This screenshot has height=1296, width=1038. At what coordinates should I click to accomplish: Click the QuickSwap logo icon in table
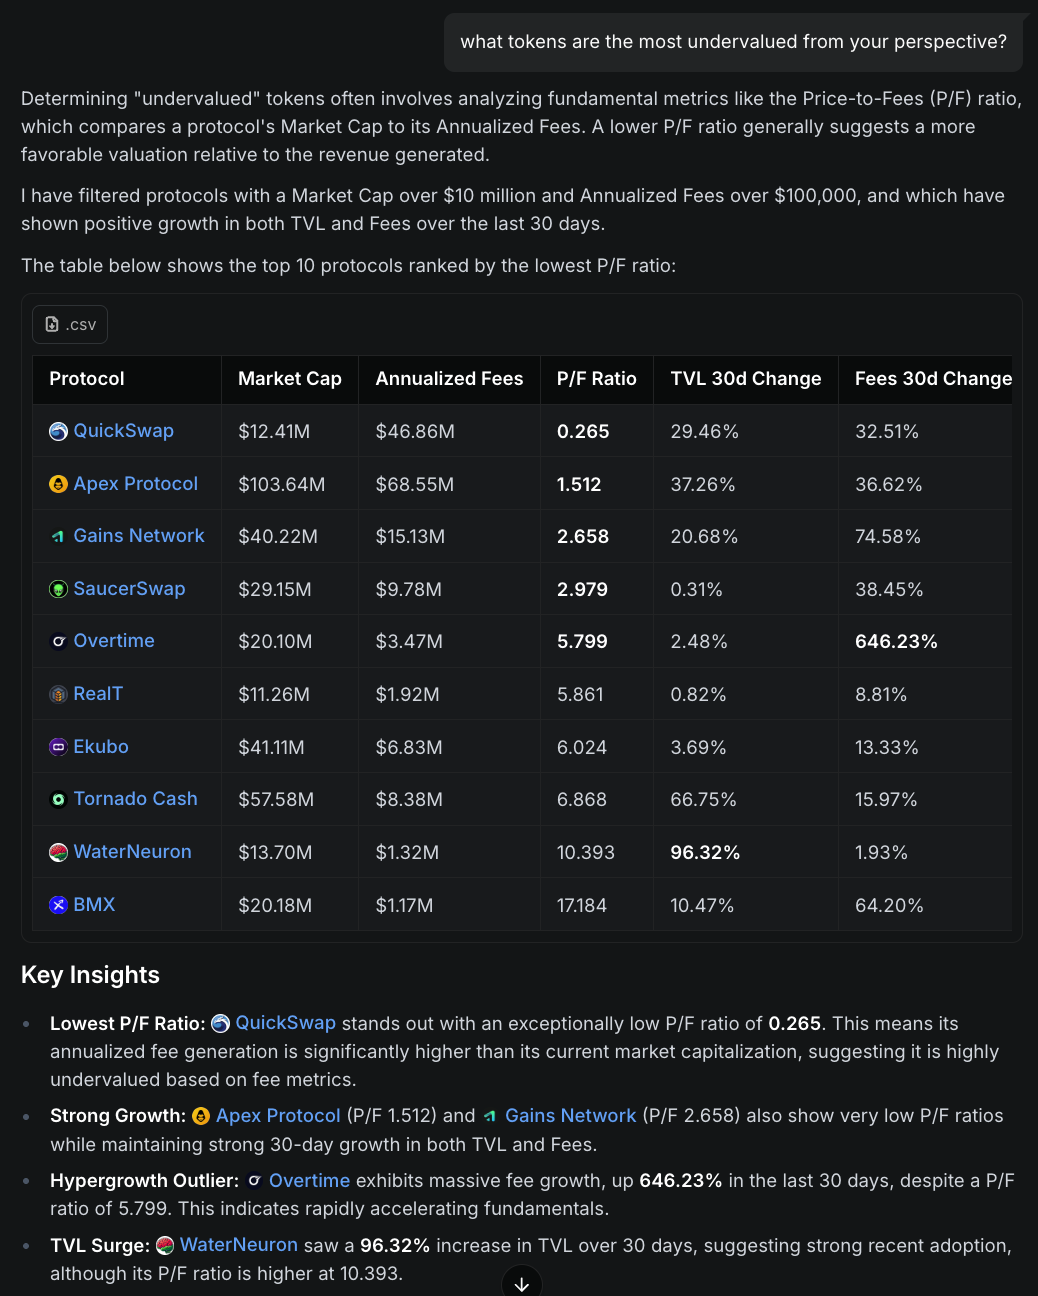pyautogui.click(x=59, y=431)
